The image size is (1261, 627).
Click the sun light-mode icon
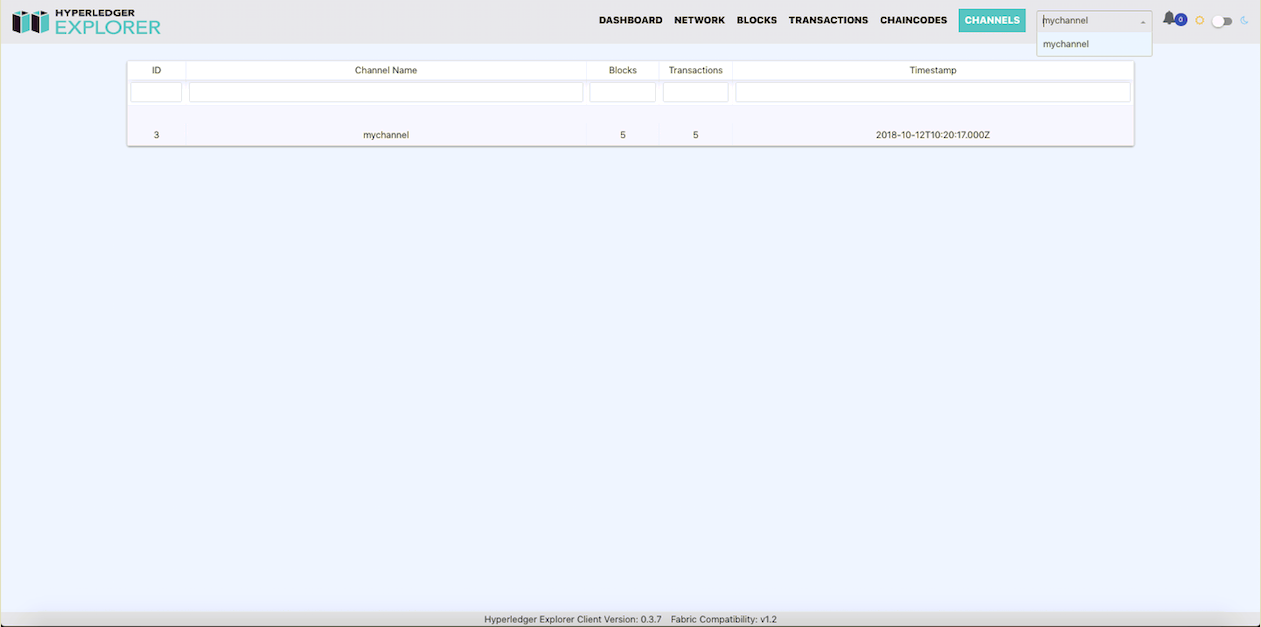pyautogui.click(x=1200, y=21)
